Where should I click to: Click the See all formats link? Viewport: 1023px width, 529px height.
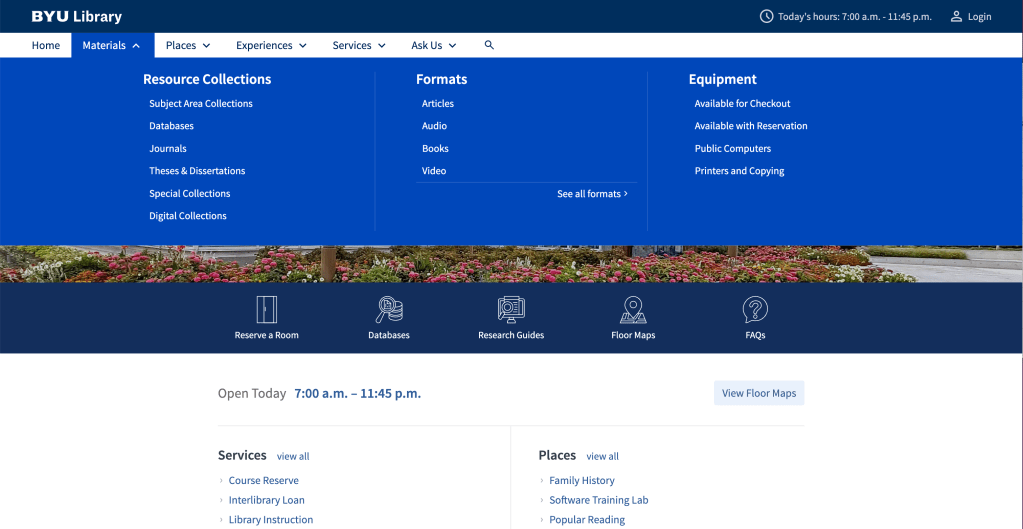point(592,194)
